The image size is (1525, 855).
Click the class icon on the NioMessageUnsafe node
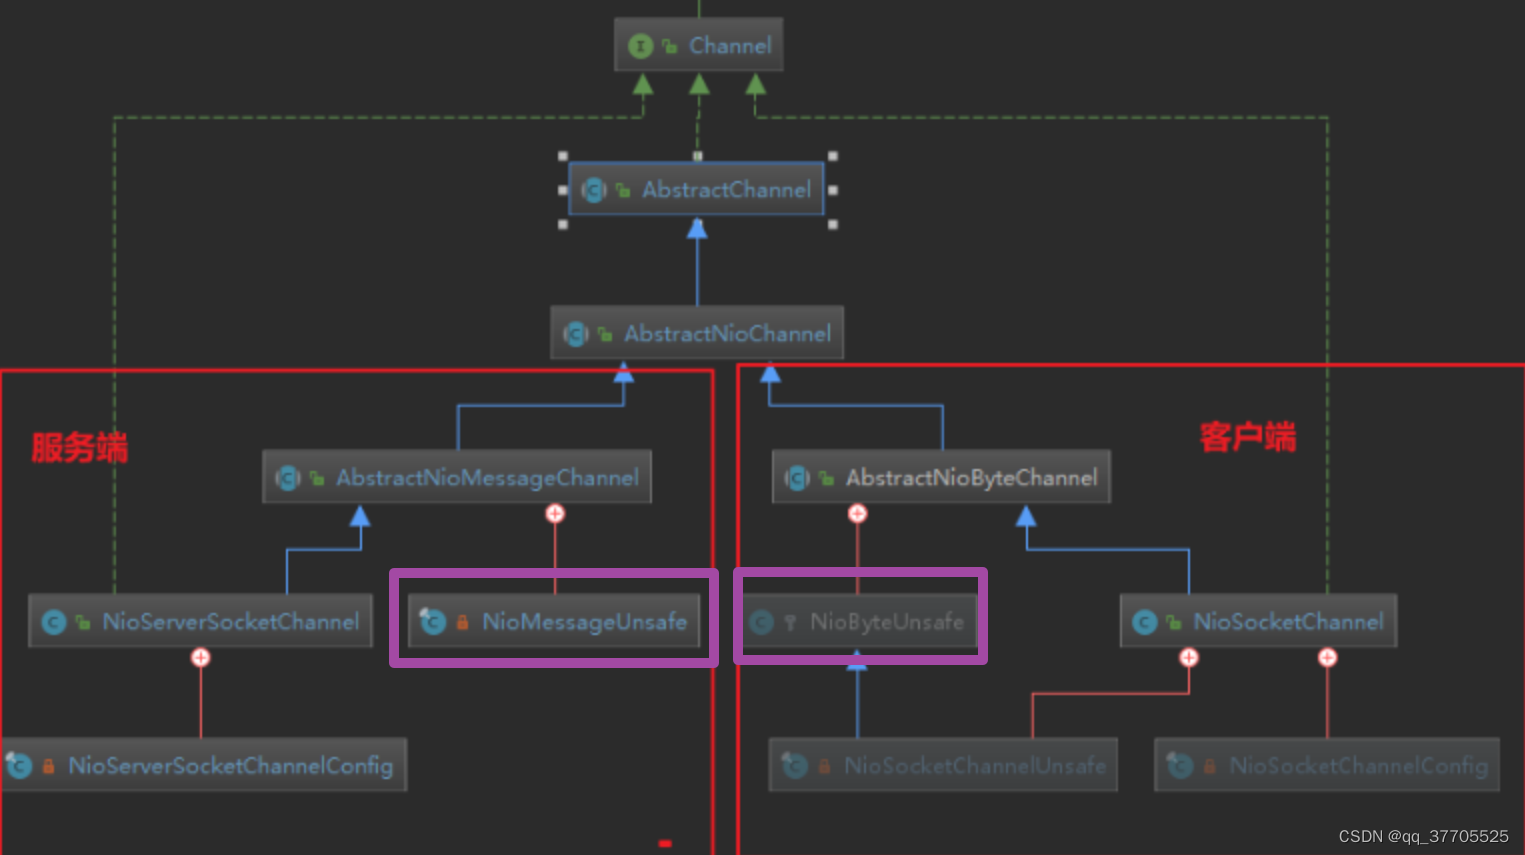(x=432, y=622)
